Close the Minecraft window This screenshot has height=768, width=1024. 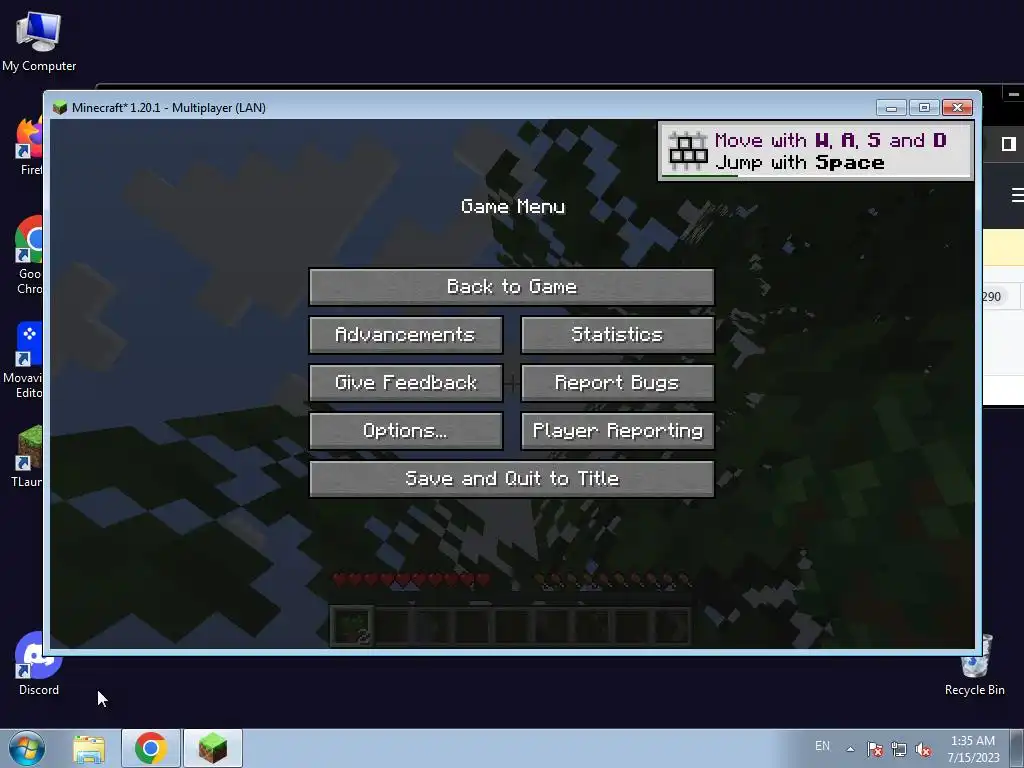(957, 108)
